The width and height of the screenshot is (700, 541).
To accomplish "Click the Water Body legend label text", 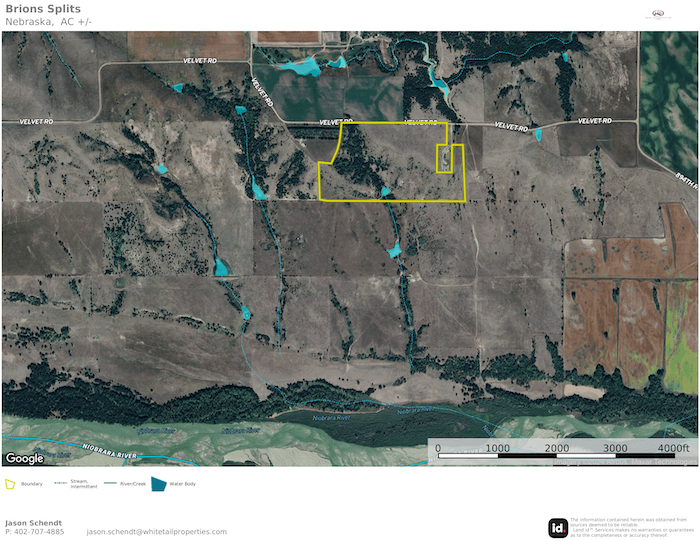I will tap(183, 484).
